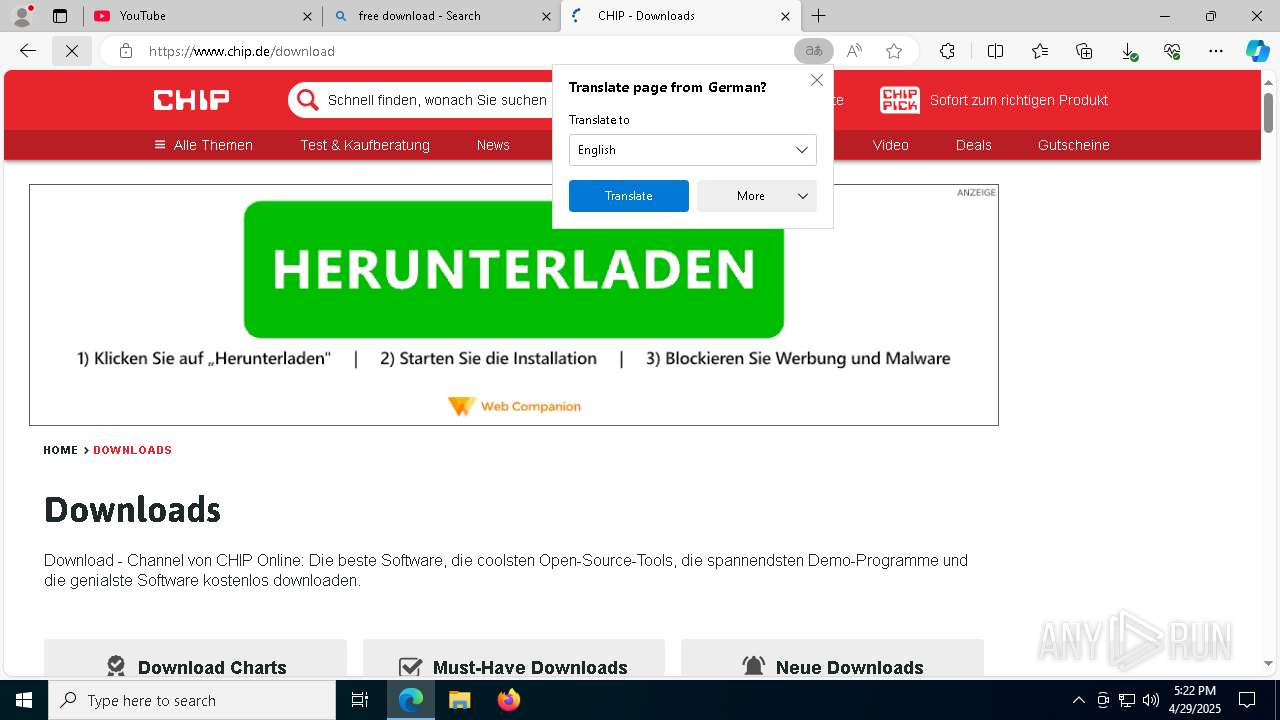Viewport: 1280px width, 720px height.
Task: Open the tab actions menu icon
Action: pos(60,16)
